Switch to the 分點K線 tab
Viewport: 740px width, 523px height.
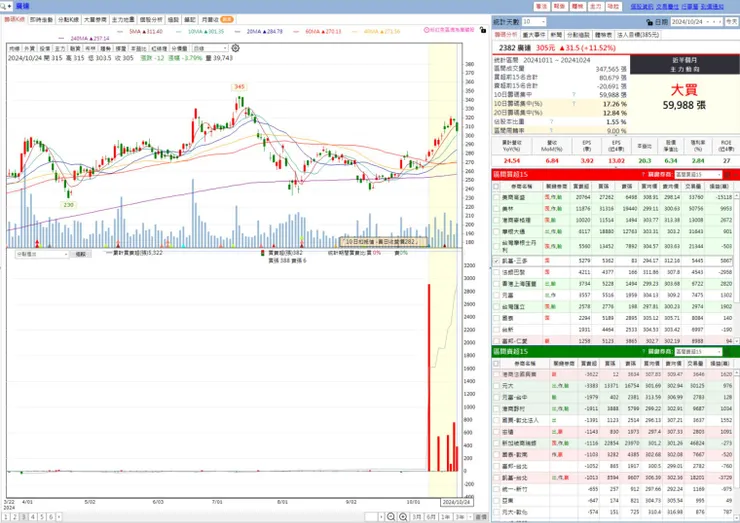68,20
